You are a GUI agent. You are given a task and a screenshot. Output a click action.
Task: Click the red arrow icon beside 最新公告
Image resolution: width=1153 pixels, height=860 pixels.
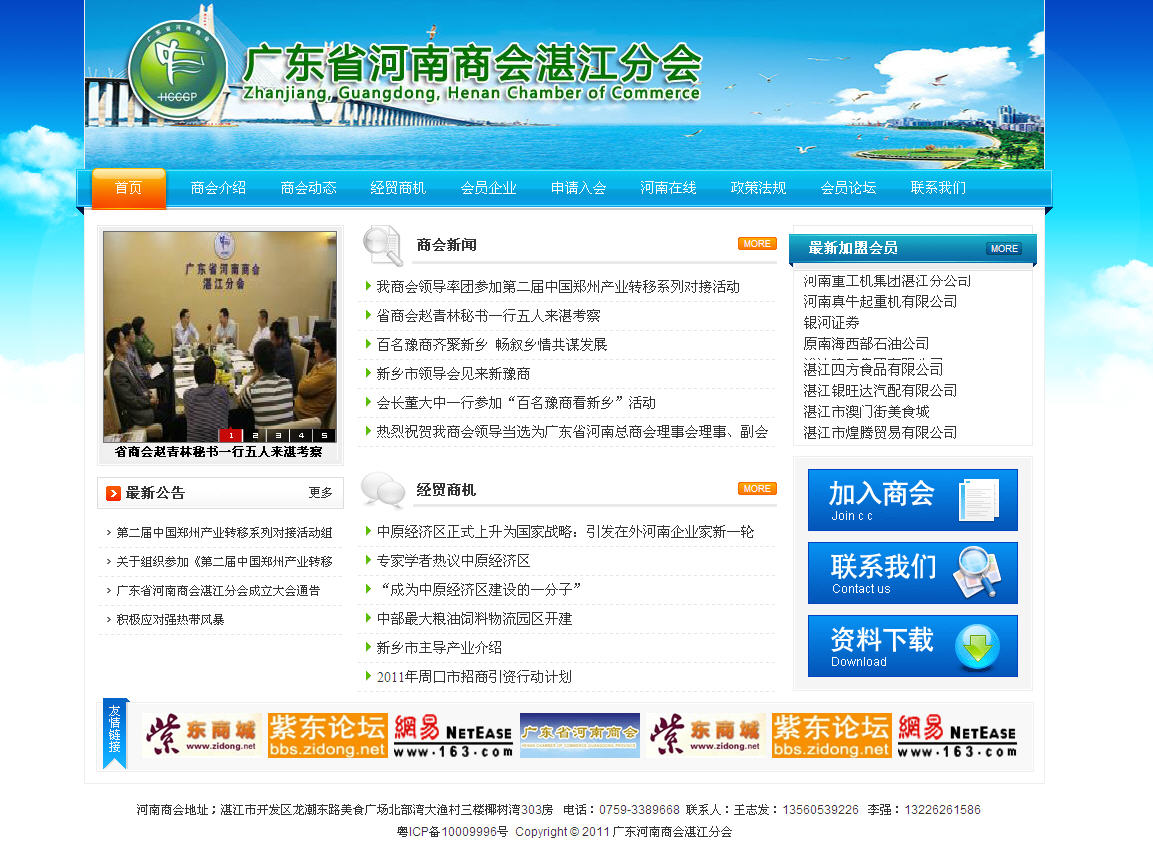pos(113,493)
